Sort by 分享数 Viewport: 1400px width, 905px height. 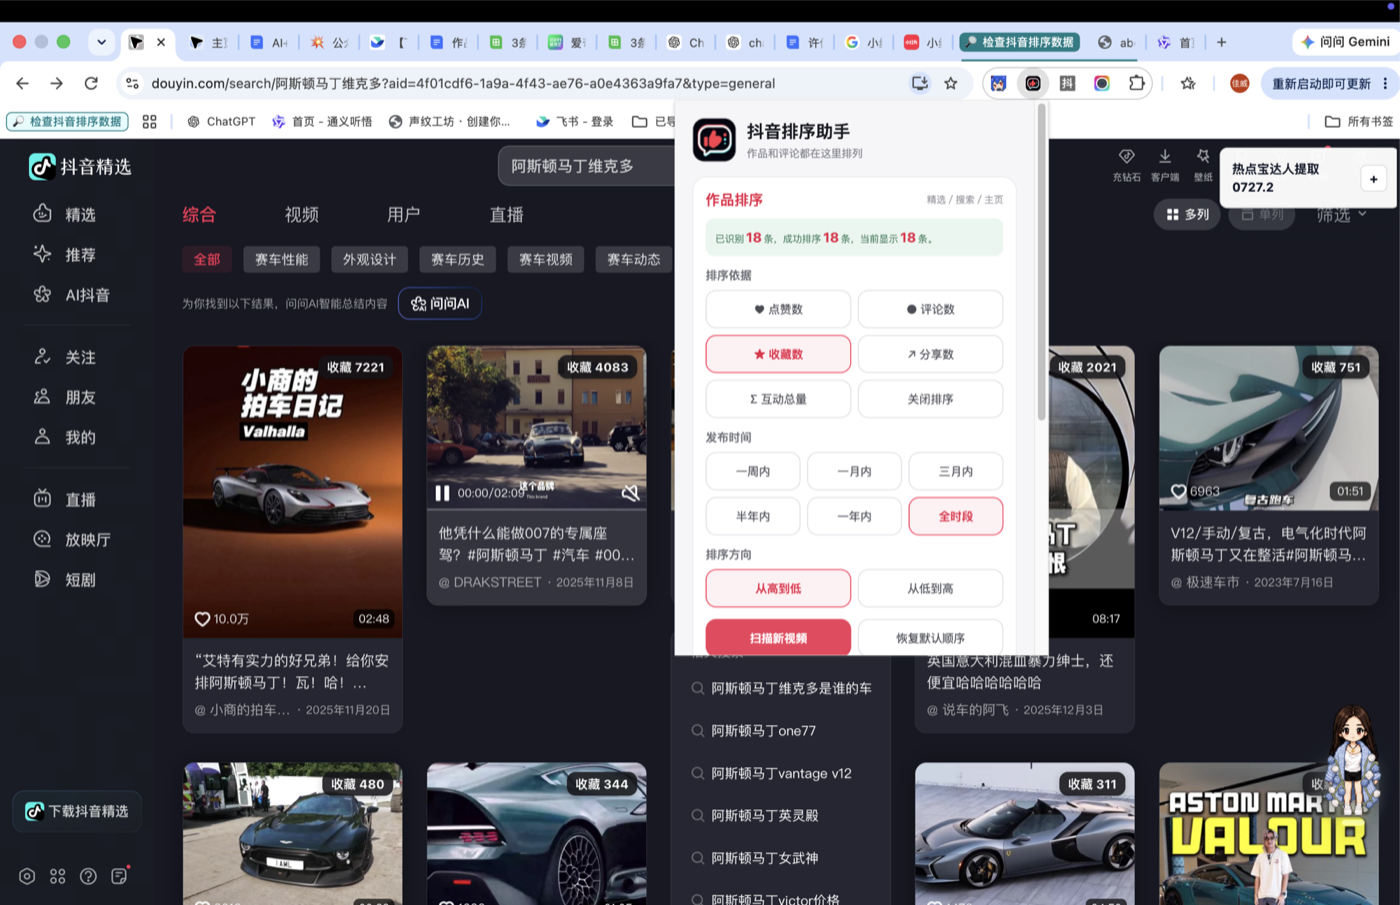tap(930, 354)
